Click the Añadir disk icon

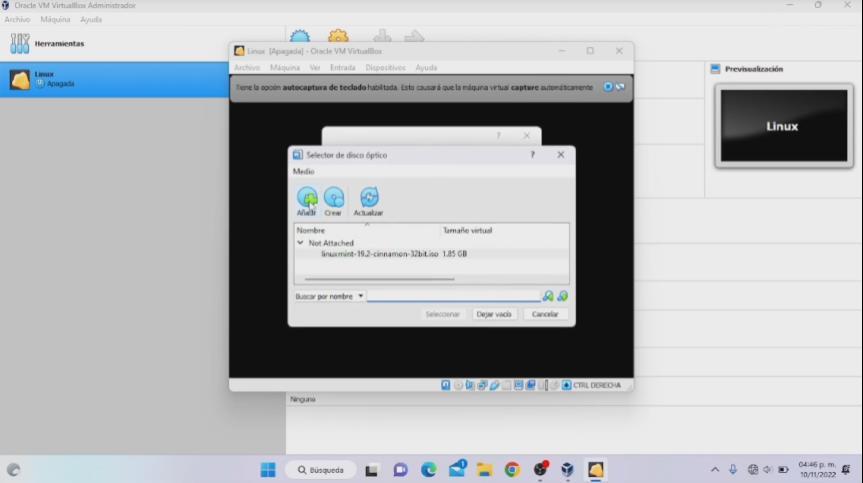tap(307, 197)
